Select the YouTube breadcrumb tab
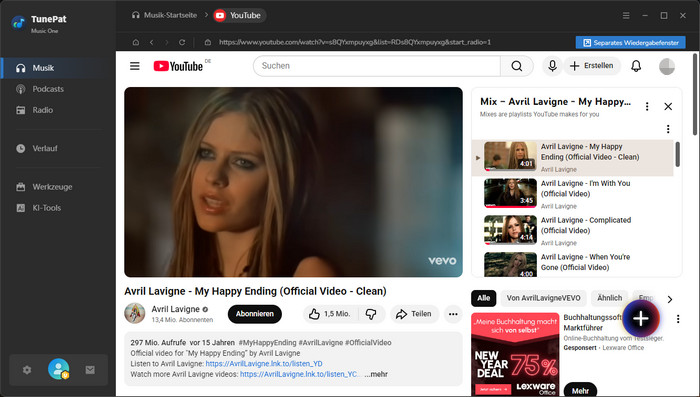The image size is (700, 397). tap(239, 15)
